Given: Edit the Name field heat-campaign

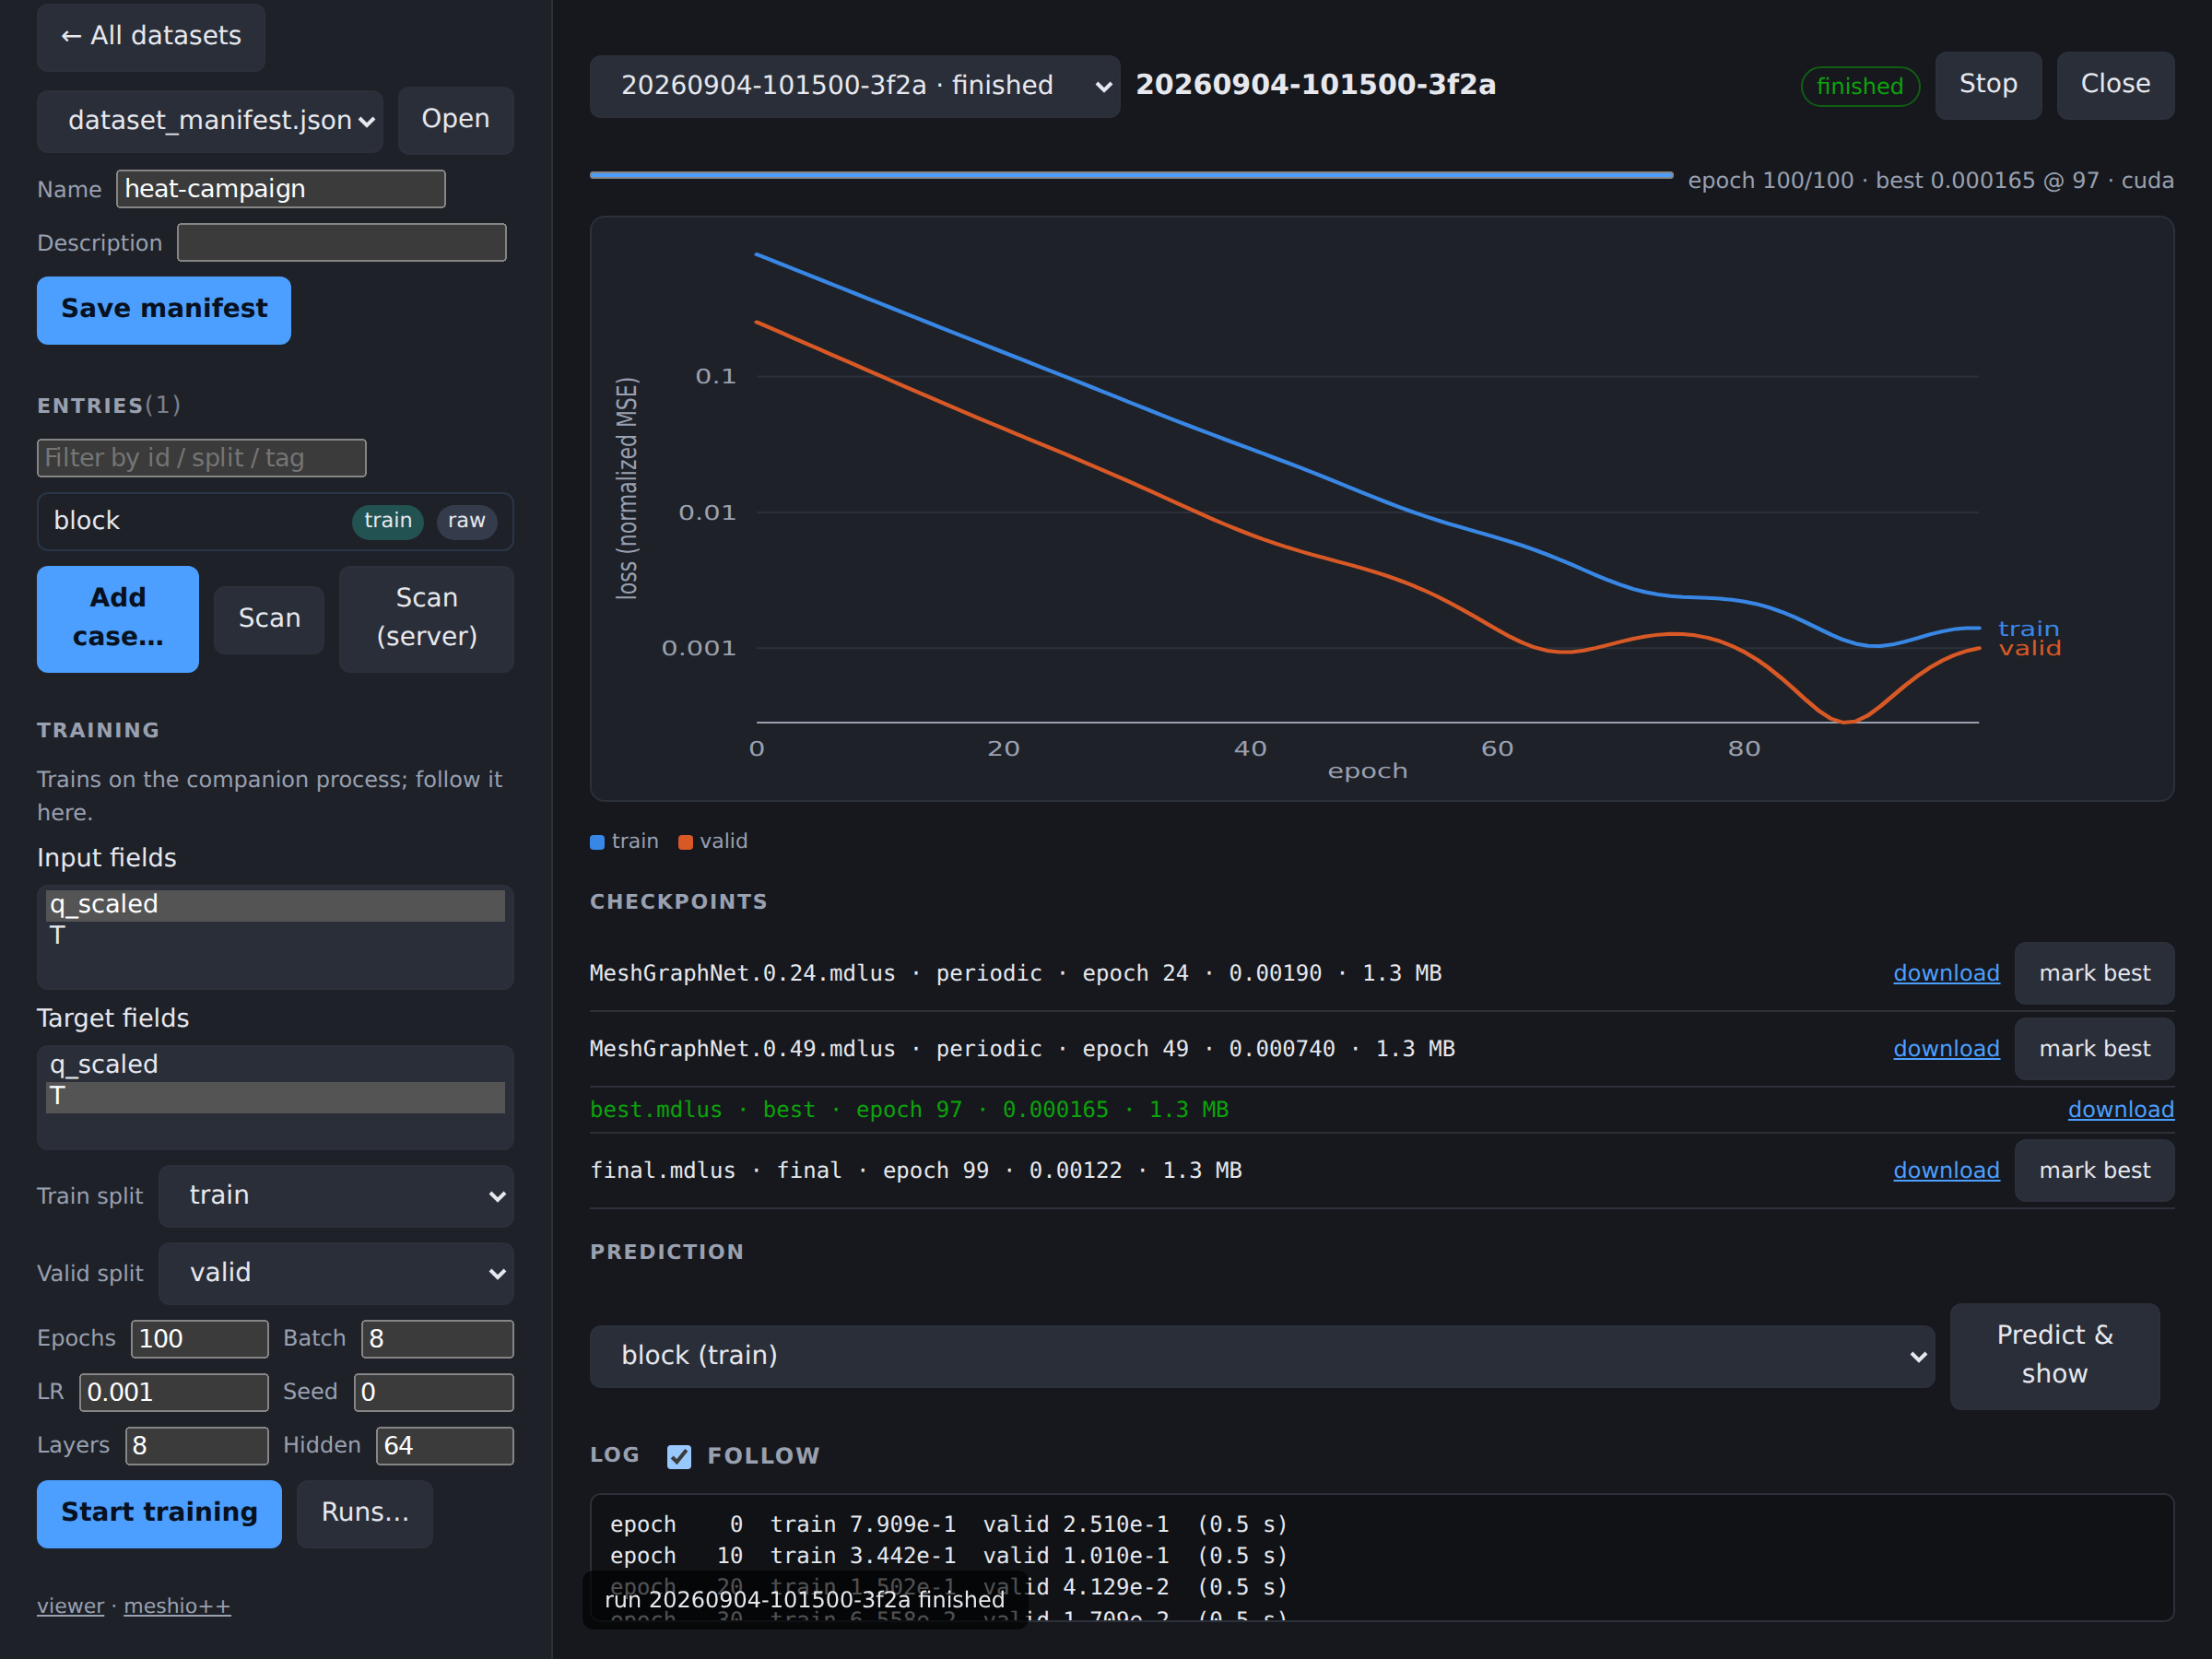Looking at the screenshot, I should click(281, 189).
